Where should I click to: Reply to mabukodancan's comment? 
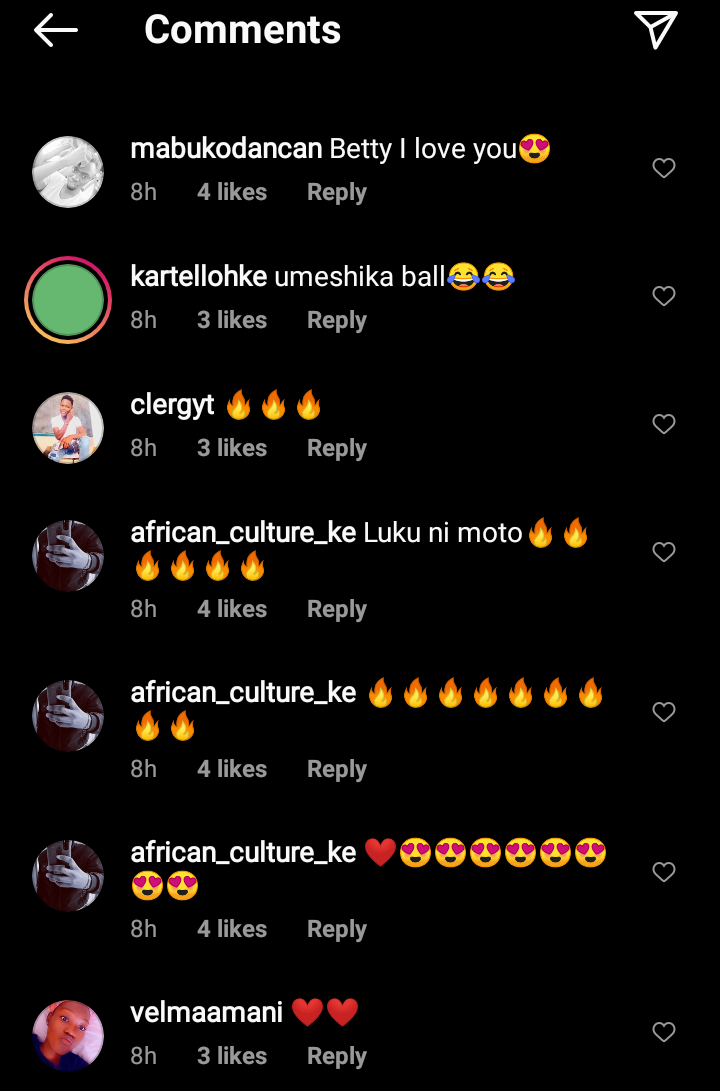[337, 192]
